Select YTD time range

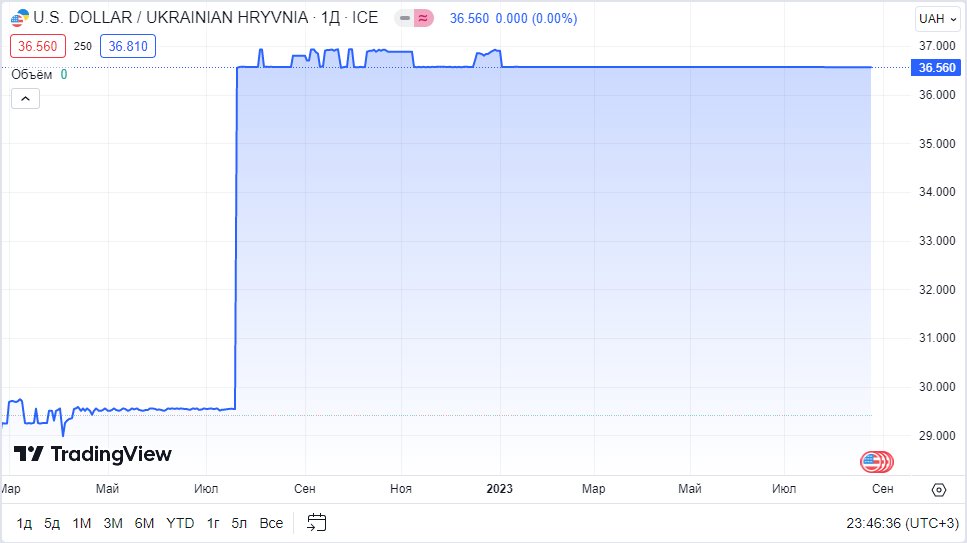180,522
